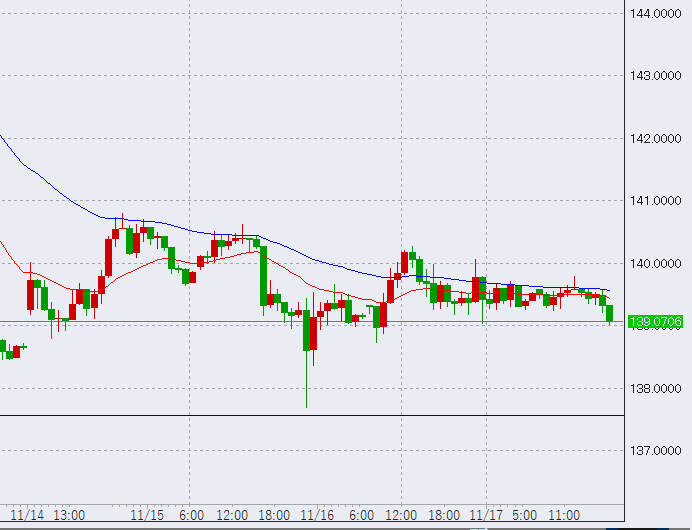Screen dimensions: 692x530
Task: Select the 5:00 time label
Action: (x=524, y=515)
